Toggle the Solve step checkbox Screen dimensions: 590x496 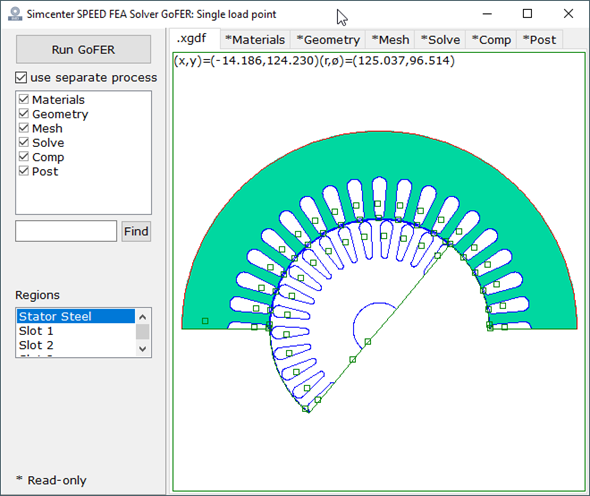coord(24,142)
